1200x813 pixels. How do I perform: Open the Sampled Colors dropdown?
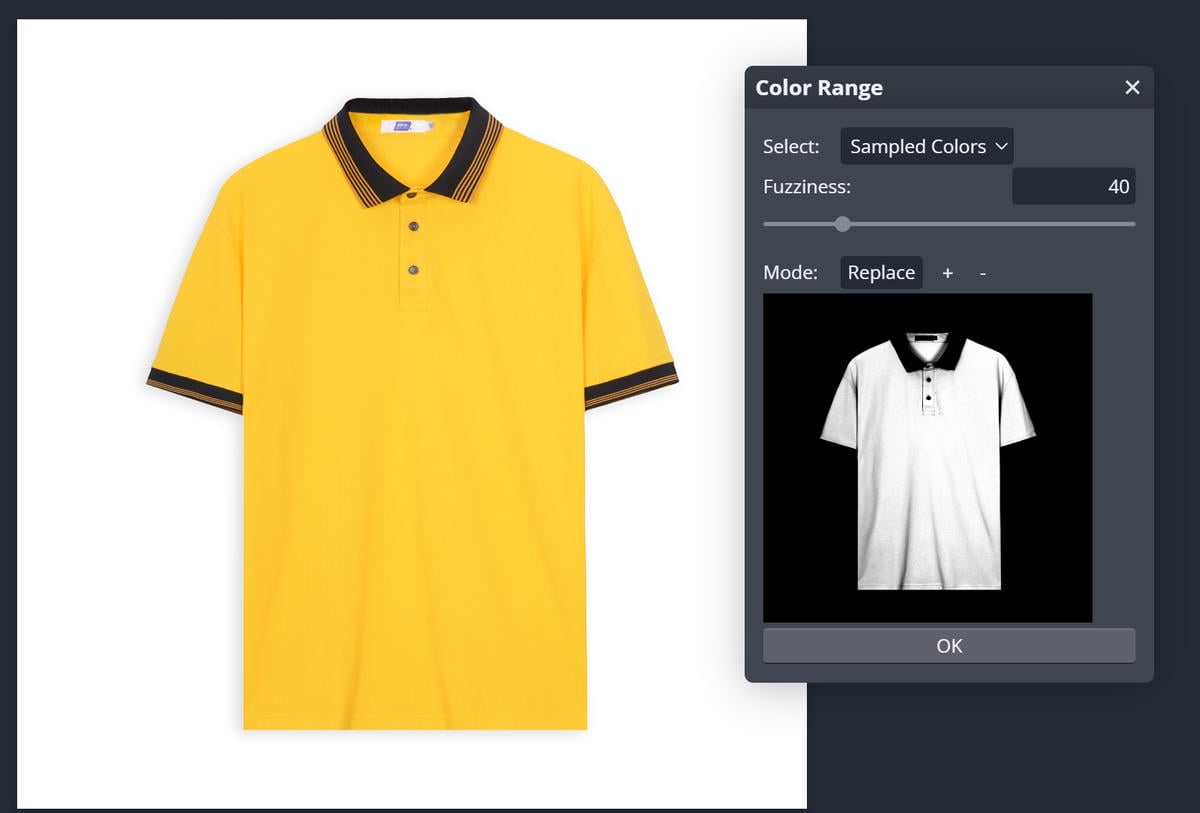tap(927, 146)
